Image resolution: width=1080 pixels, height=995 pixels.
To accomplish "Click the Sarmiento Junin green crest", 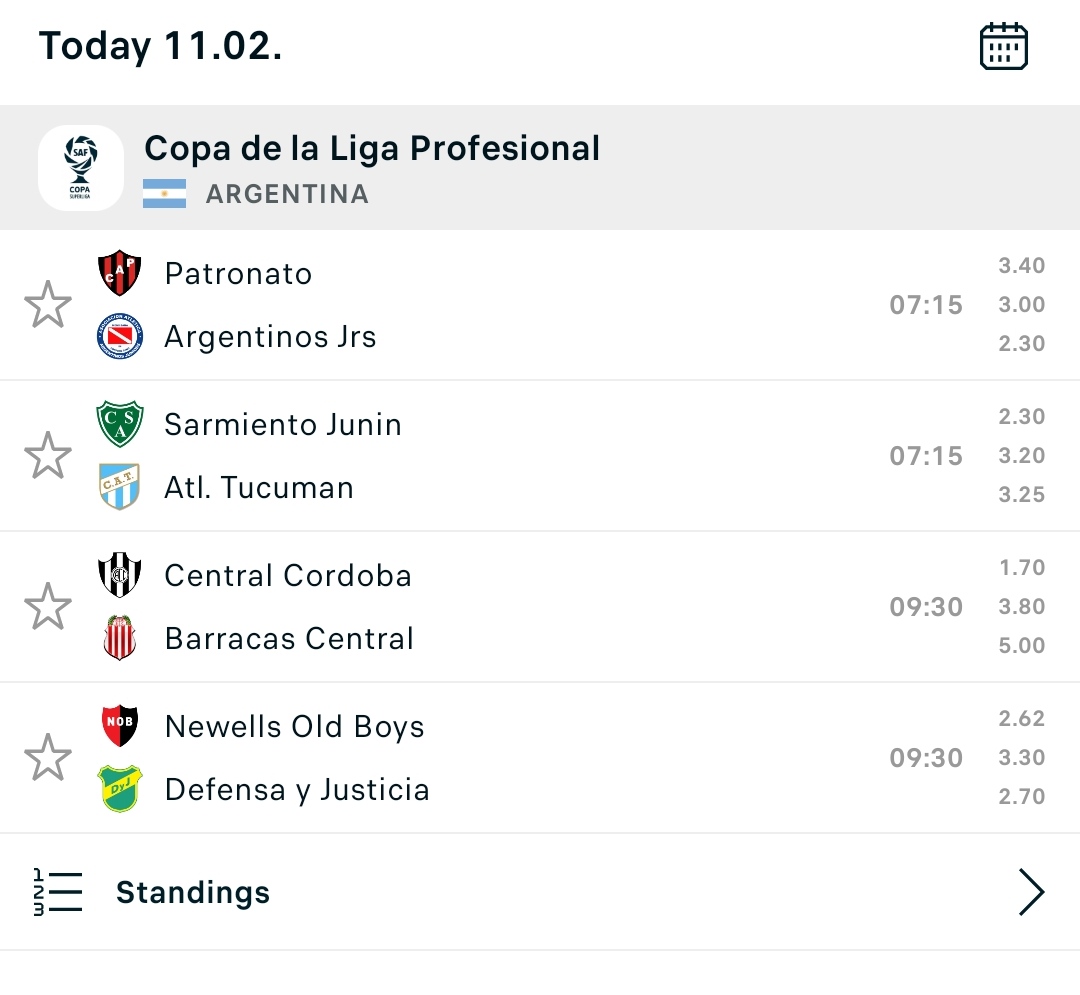I will [x=120, y=423].
